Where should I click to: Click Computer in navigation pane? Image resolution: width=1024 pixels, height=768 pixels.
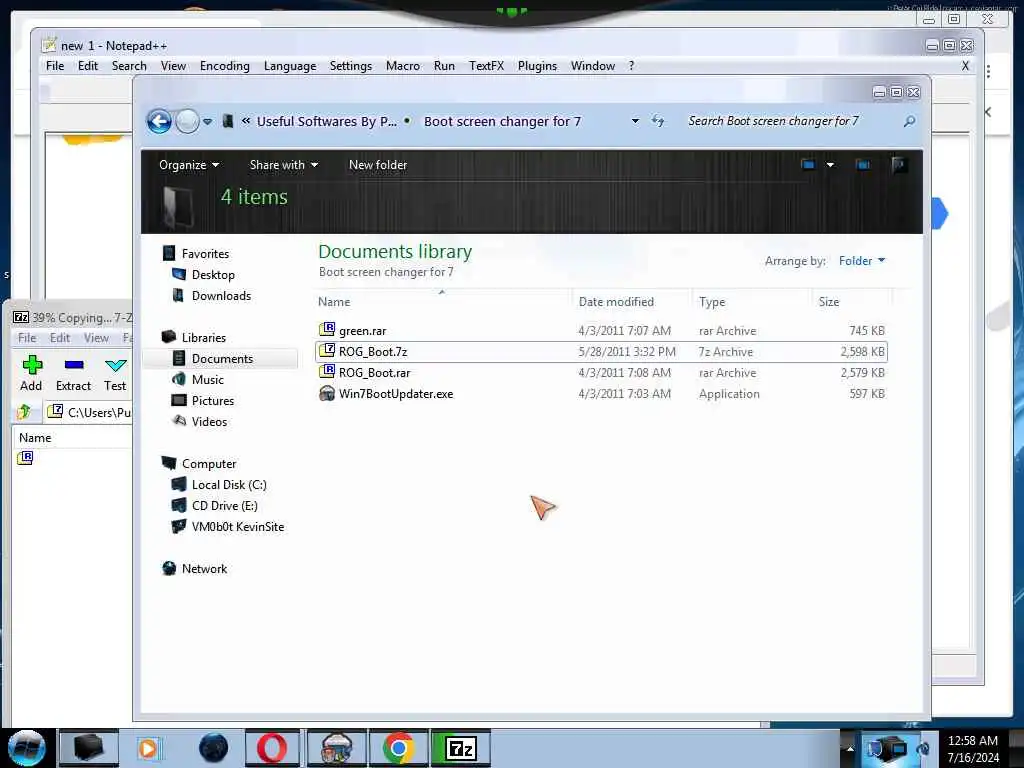click(x=209, y=464)
